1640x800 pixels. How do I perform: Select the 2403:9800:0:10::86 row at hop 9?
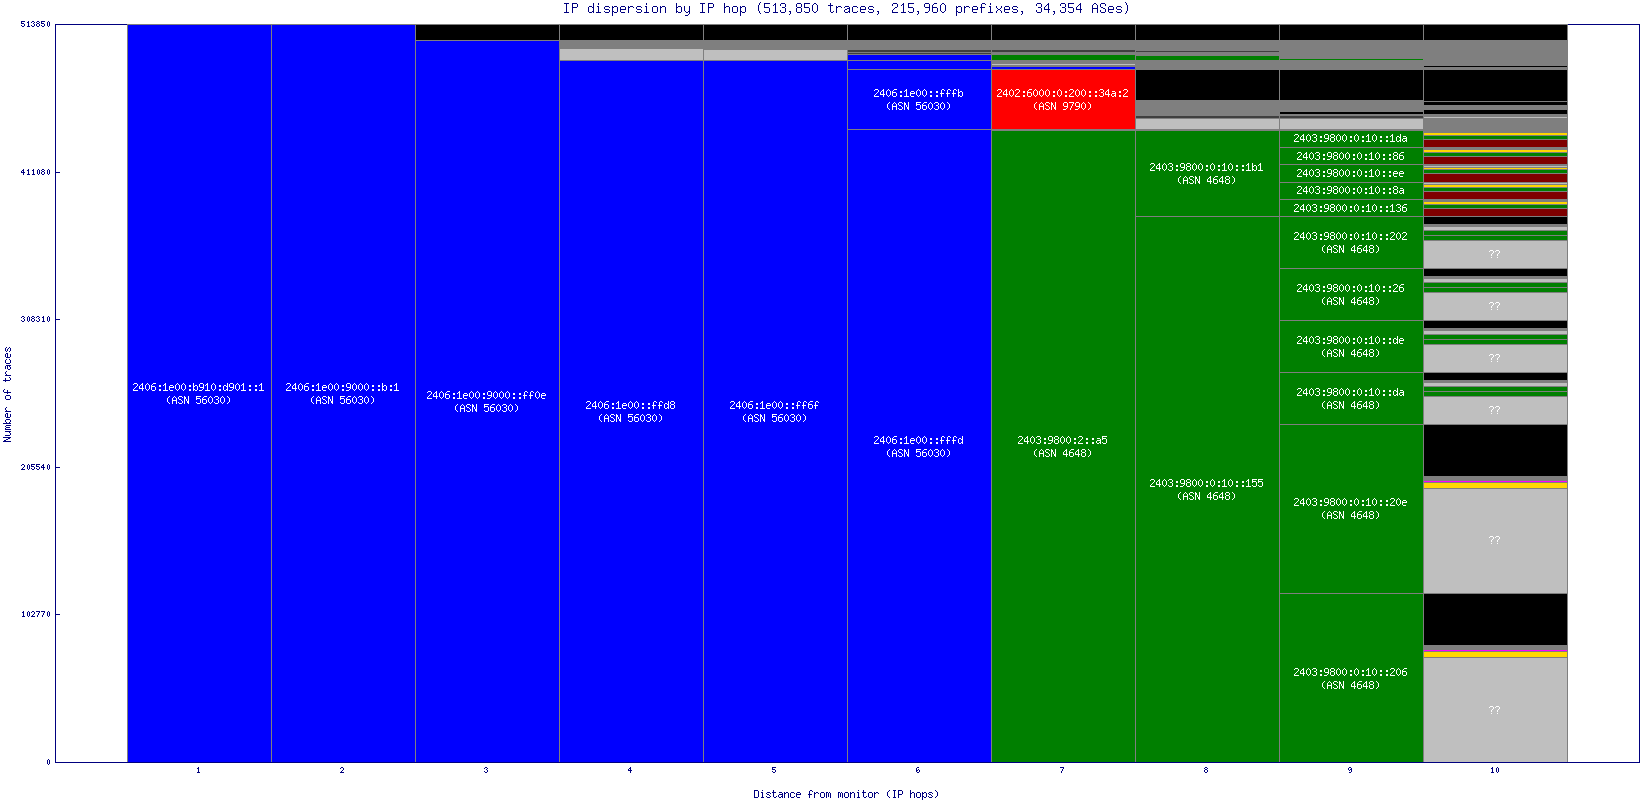[x=1351, y=156]
